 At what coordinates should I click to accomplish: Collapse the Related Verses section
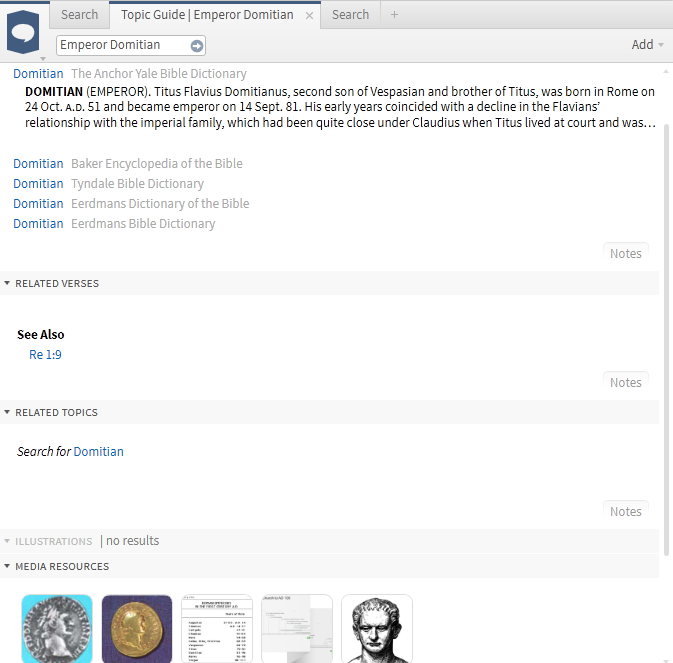pos(7,283)
